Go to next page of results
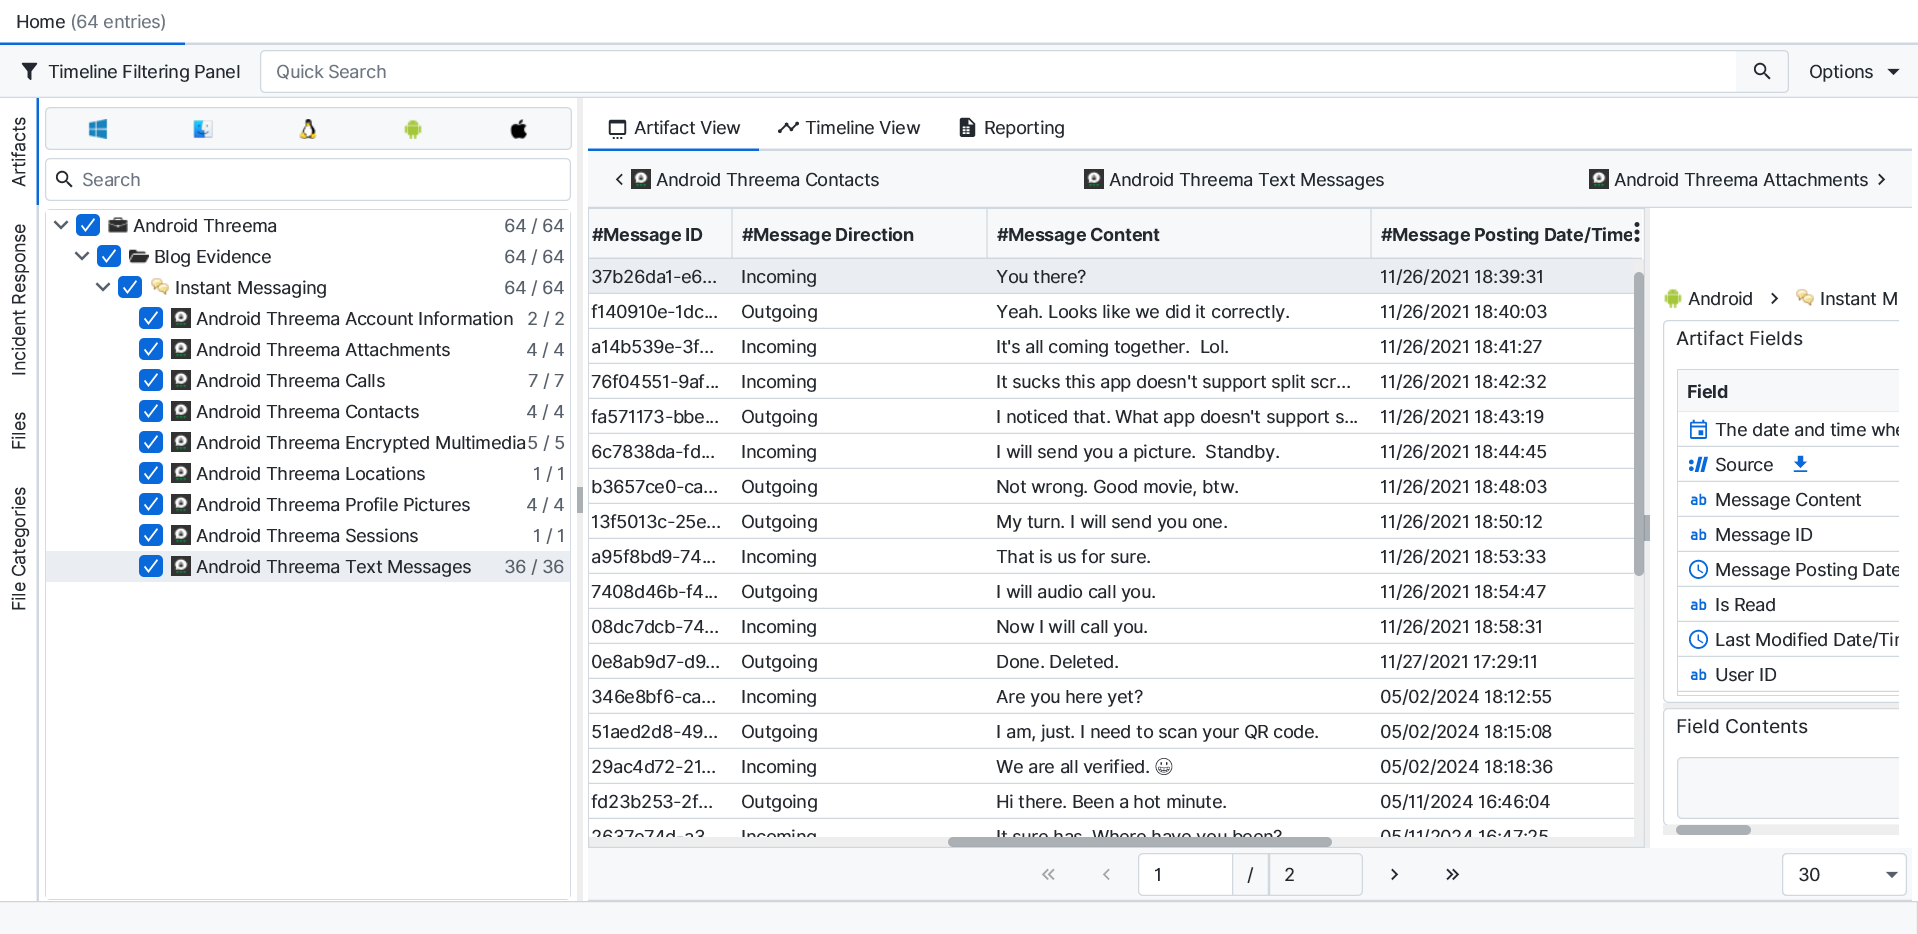 click(1394, 875)
